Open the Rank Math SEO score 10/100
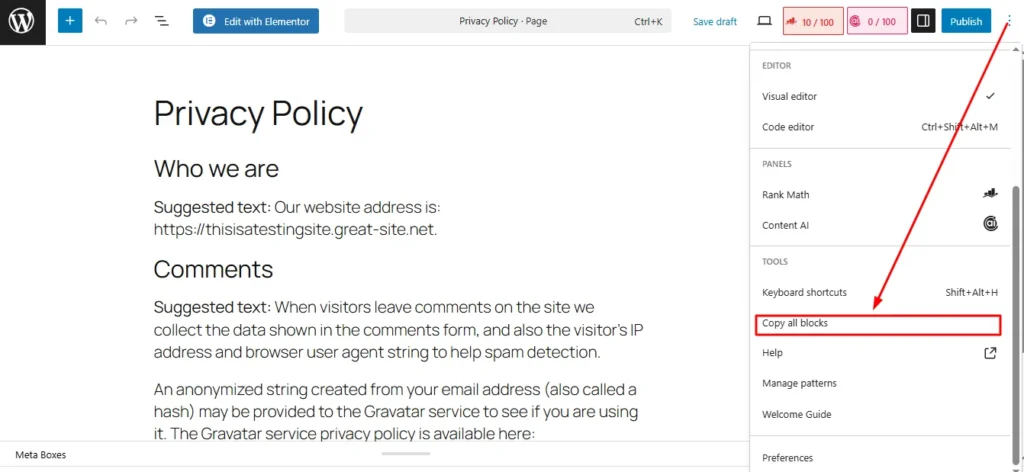This screenshot has width=1024, height=472. click(x=813, y=21)
